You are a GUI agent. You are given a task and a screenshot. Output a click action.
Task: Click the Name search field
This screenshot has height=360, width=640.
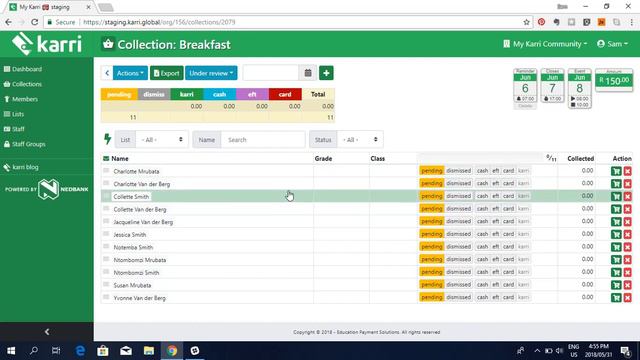263,140
